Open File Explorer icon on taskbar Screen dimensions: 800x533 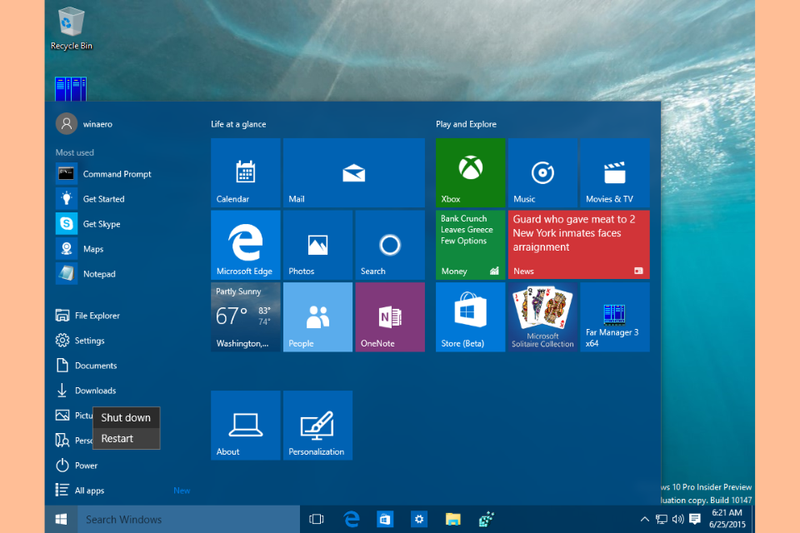pos(453,519)
